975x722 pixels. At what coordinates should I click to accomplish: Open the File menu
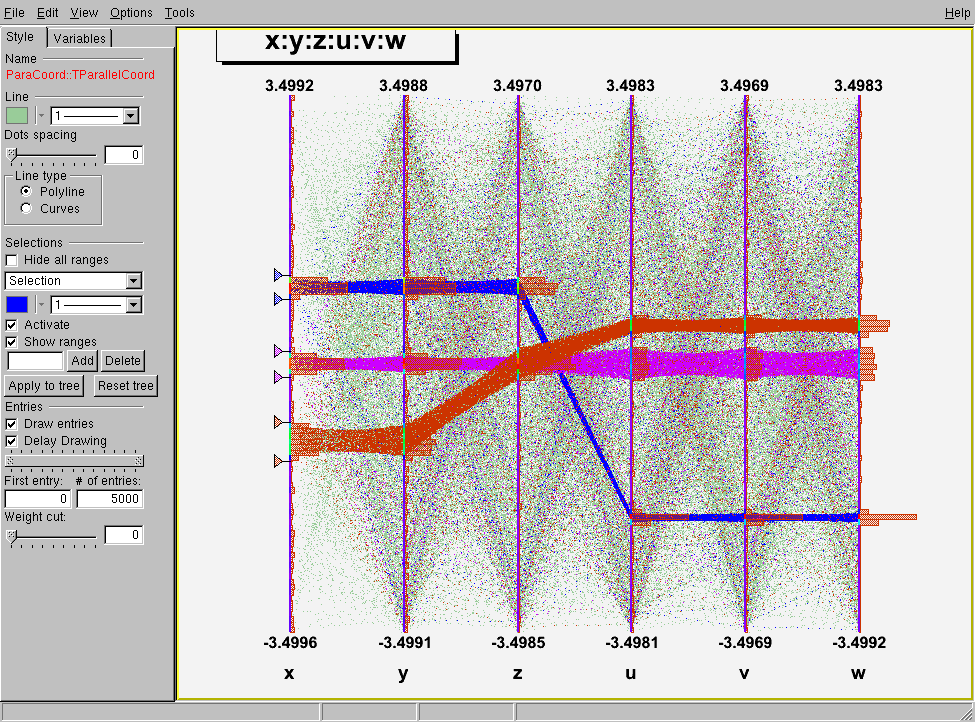[x=14, y=12]
